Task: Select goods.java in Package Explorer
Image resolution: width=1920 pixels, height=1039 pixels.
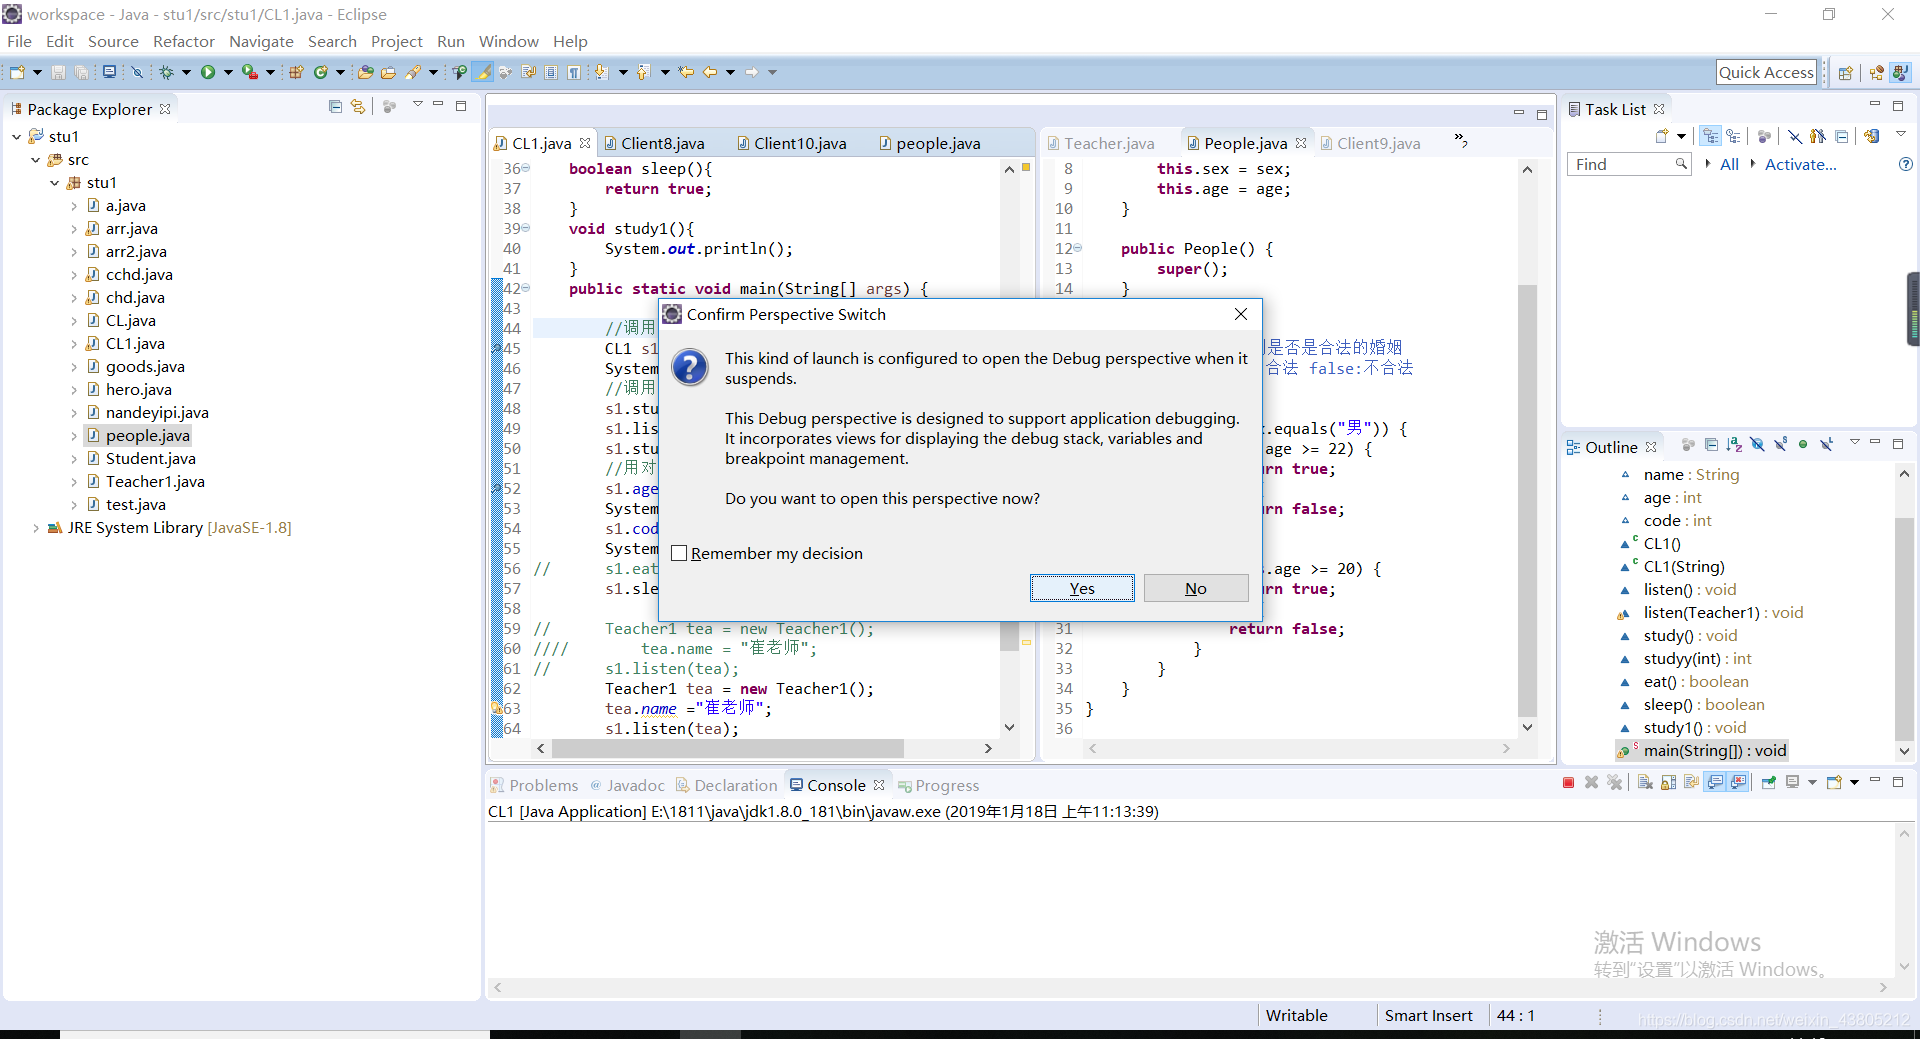Action: [145, 366]
